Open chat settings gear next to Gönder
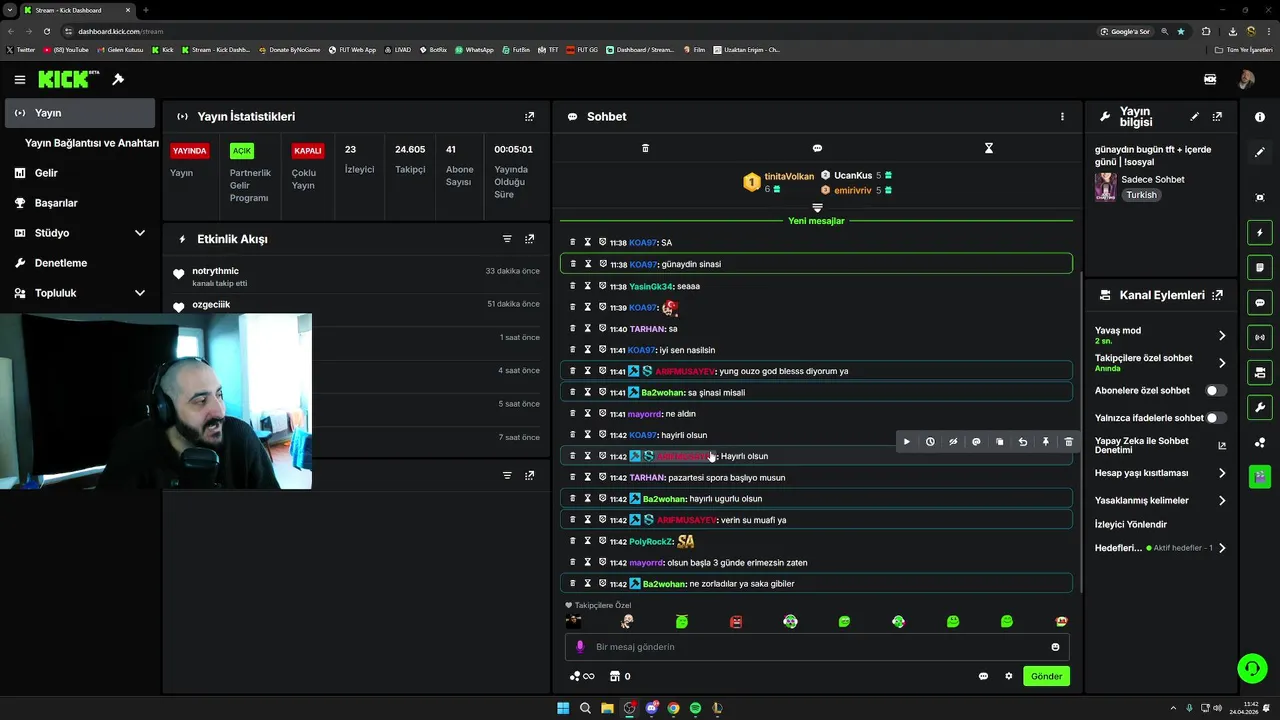Image resolution: width=1280 pixels, height=720 pixels. pos(1008,676)
